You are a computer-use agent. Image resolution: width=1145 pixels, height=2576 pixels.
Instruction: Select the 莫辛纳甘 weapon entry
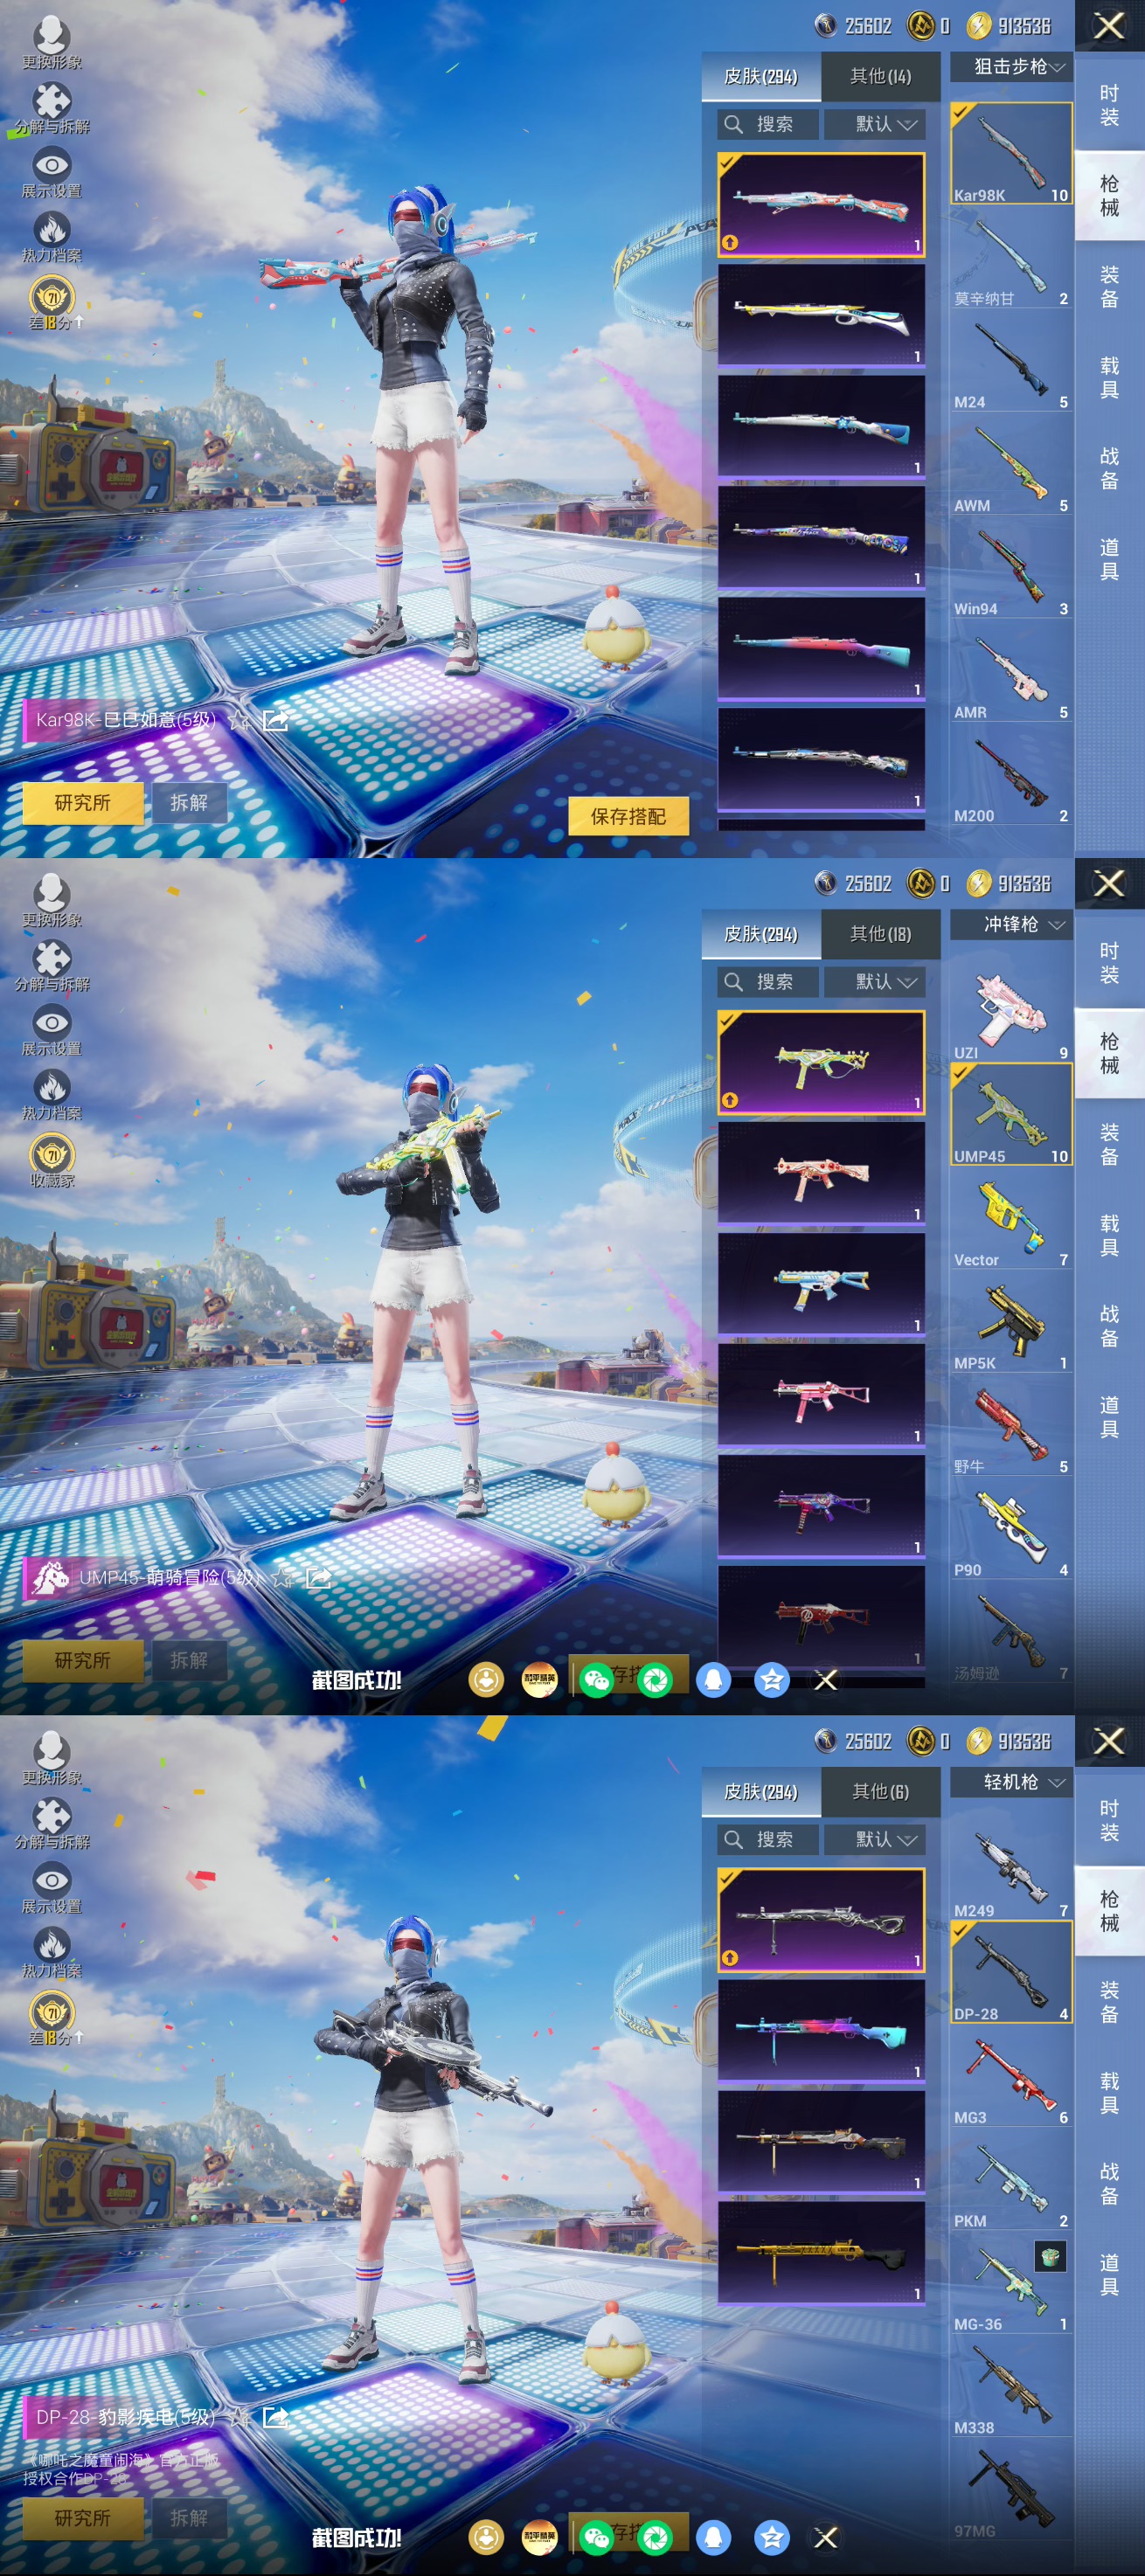pos(1011,257)
